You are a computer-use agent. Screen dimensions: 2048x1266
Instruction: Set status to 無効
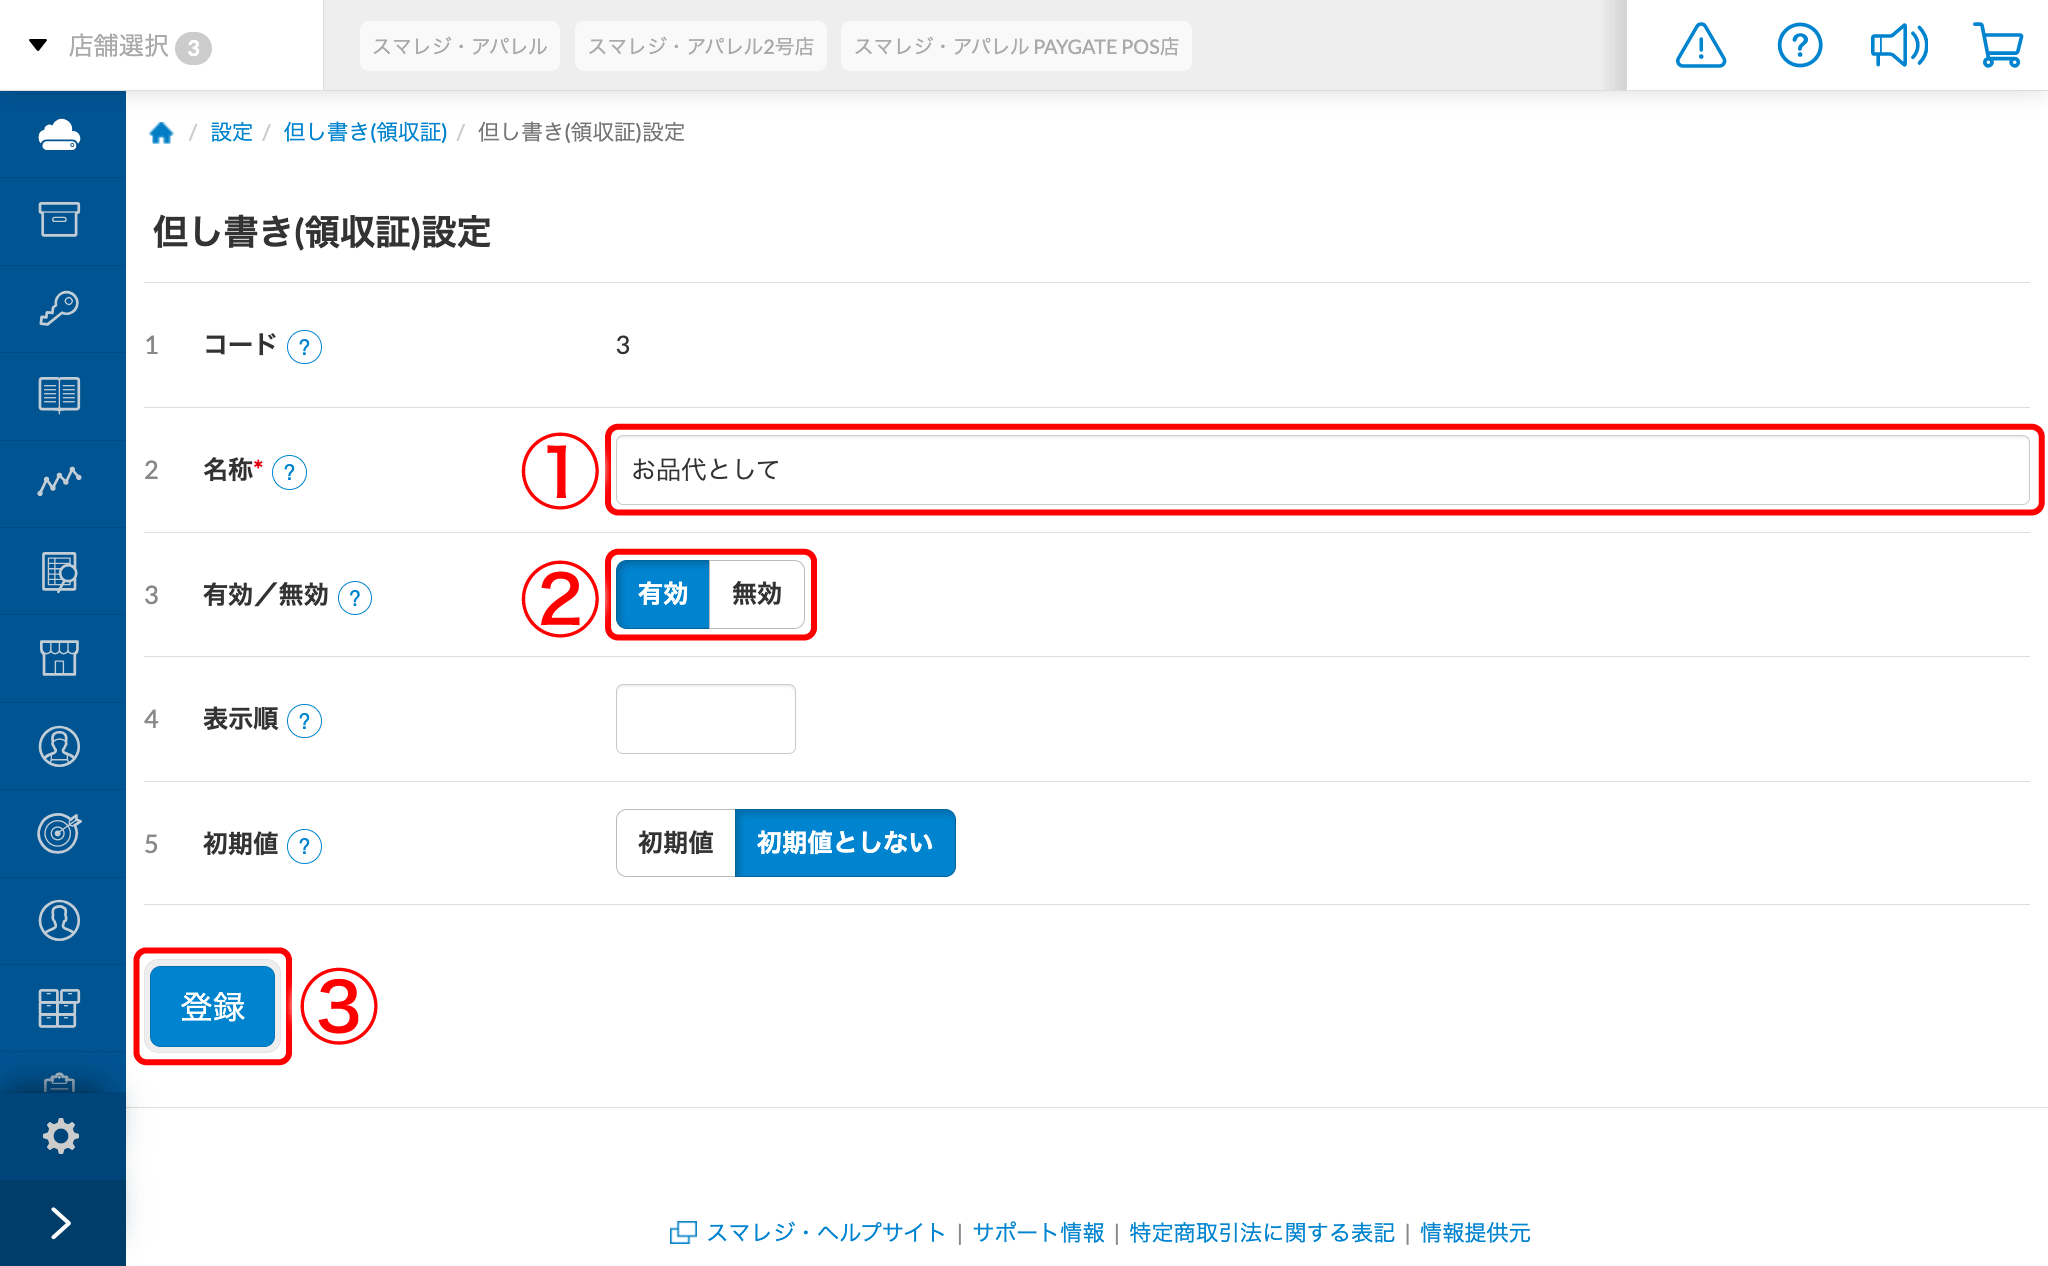(x=757, y=594)
